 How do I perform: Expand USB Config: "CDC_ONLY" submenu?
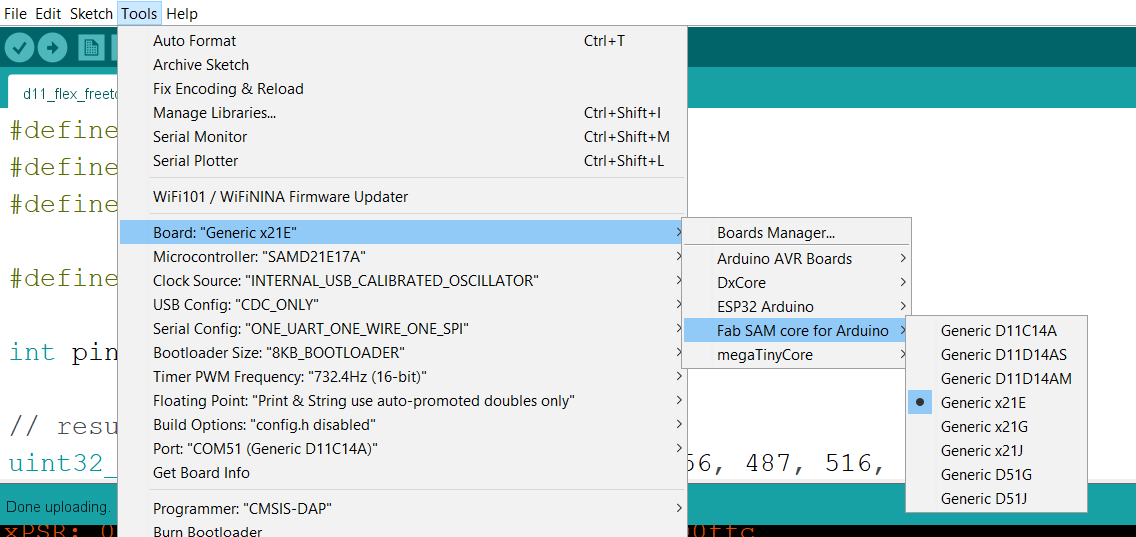click(x=402, y=304)
